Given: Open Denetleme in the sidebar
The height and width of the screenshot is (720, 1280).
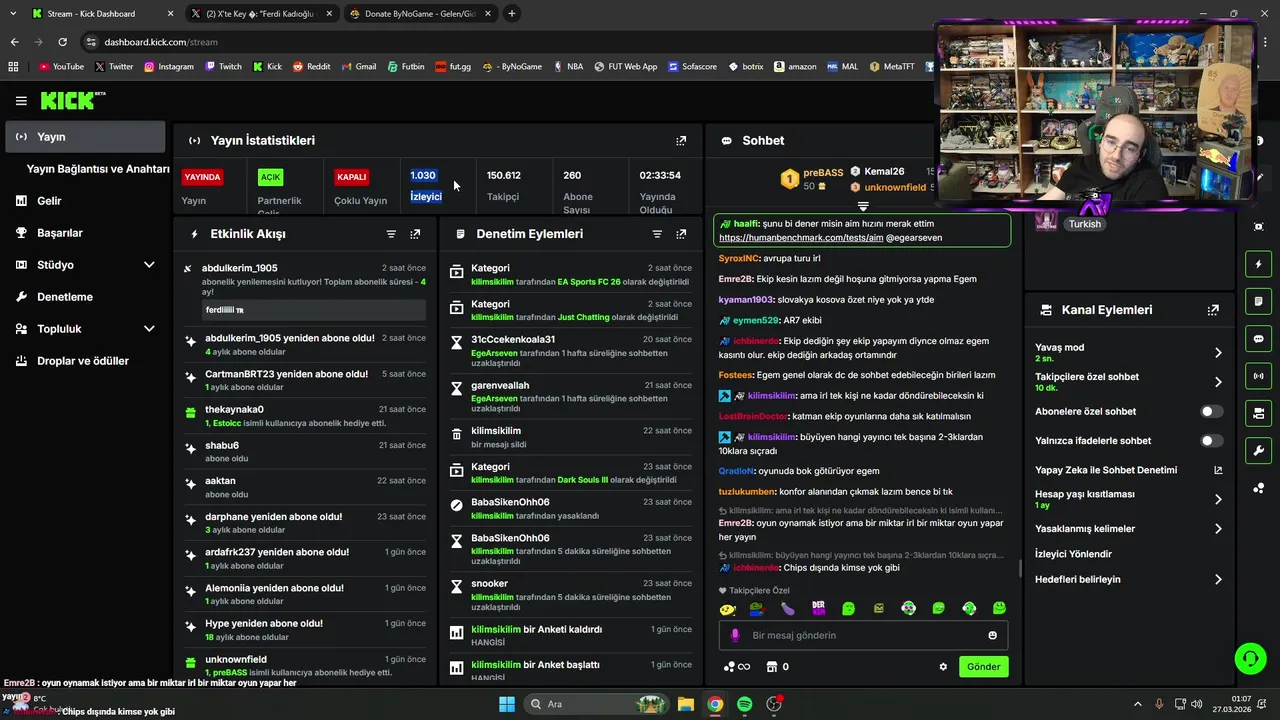Looking at the screenshot, I should (x=65, y=297).
